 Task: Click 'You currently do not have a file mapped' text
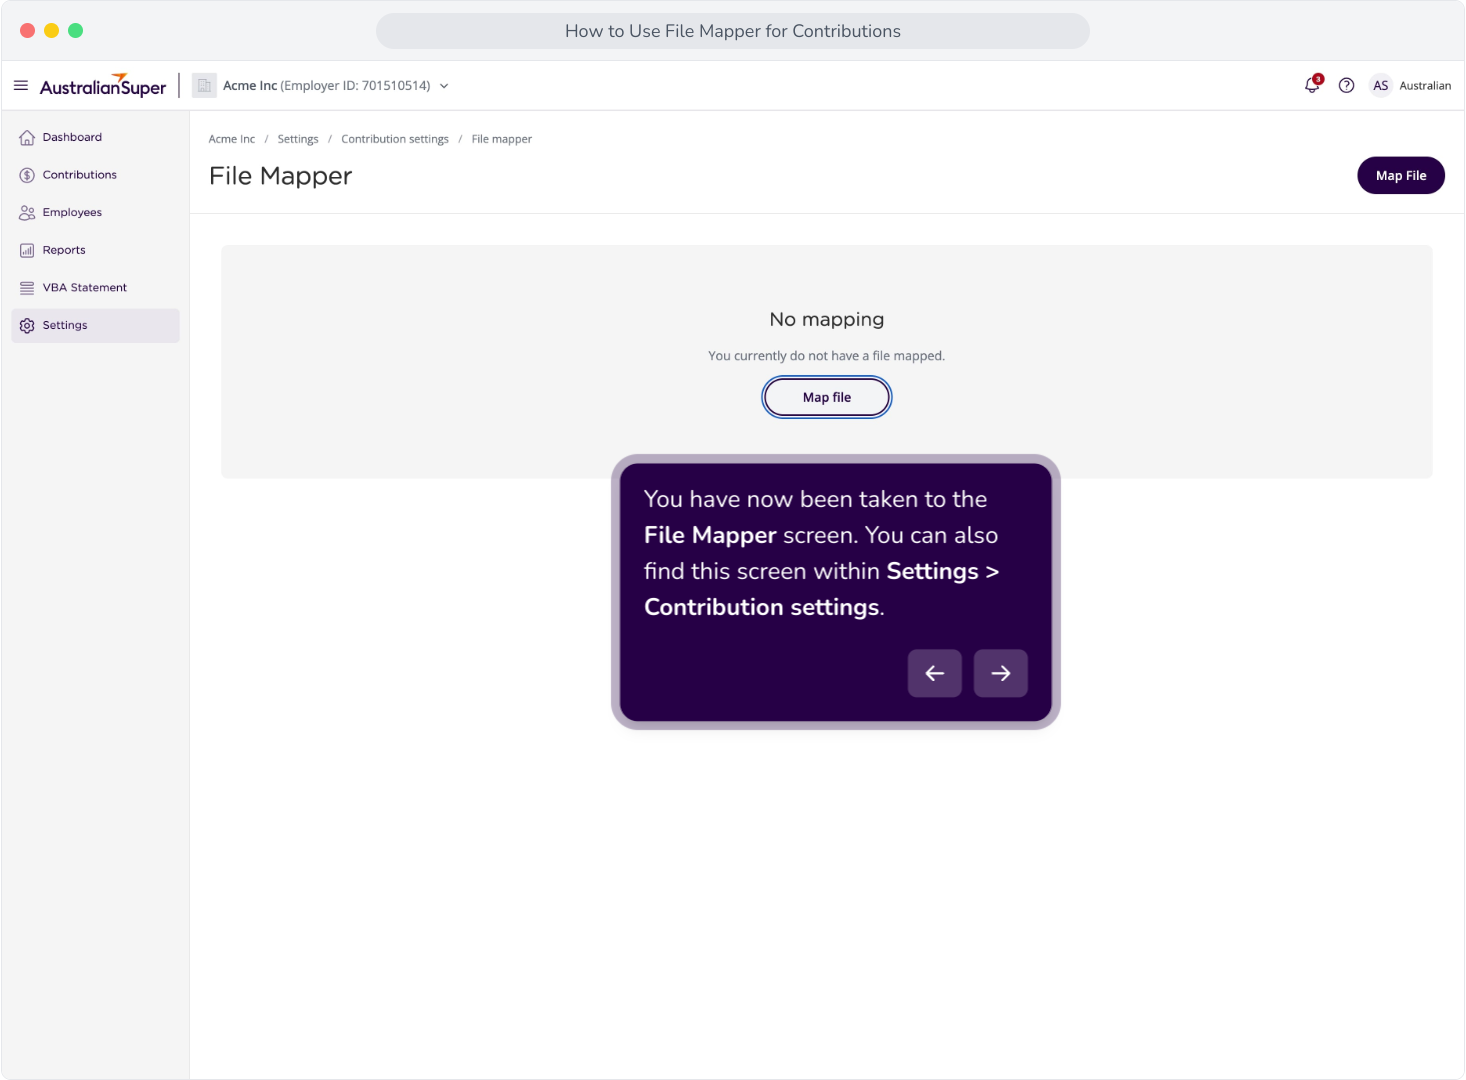pyautogui.click(x=827, y=356)
